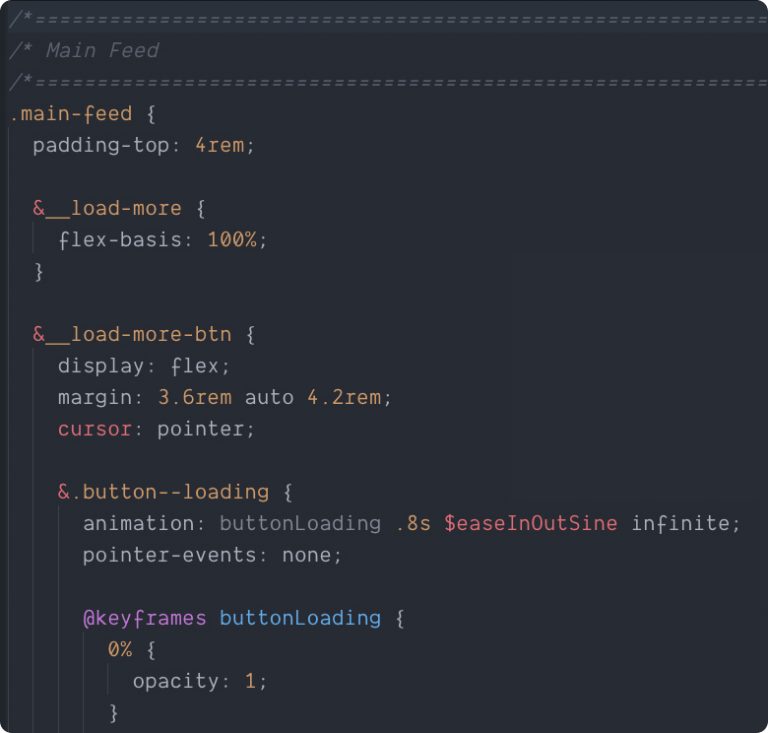Viewport: 768px width, 733px height.
Task: Click the .8s animation duration value
Action: click(412, 523)
